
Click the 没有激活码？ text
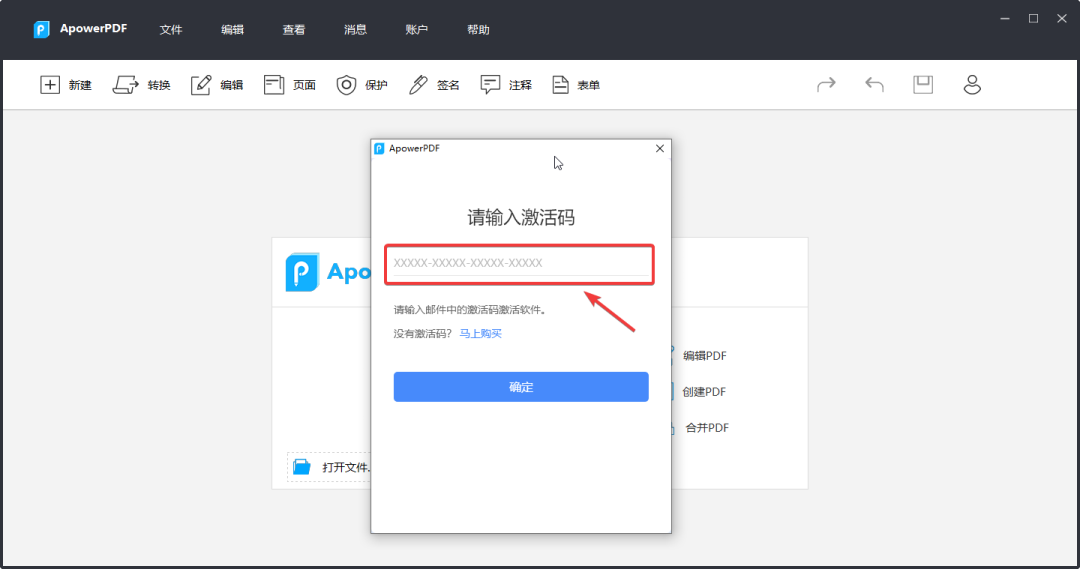click(423, 333)
